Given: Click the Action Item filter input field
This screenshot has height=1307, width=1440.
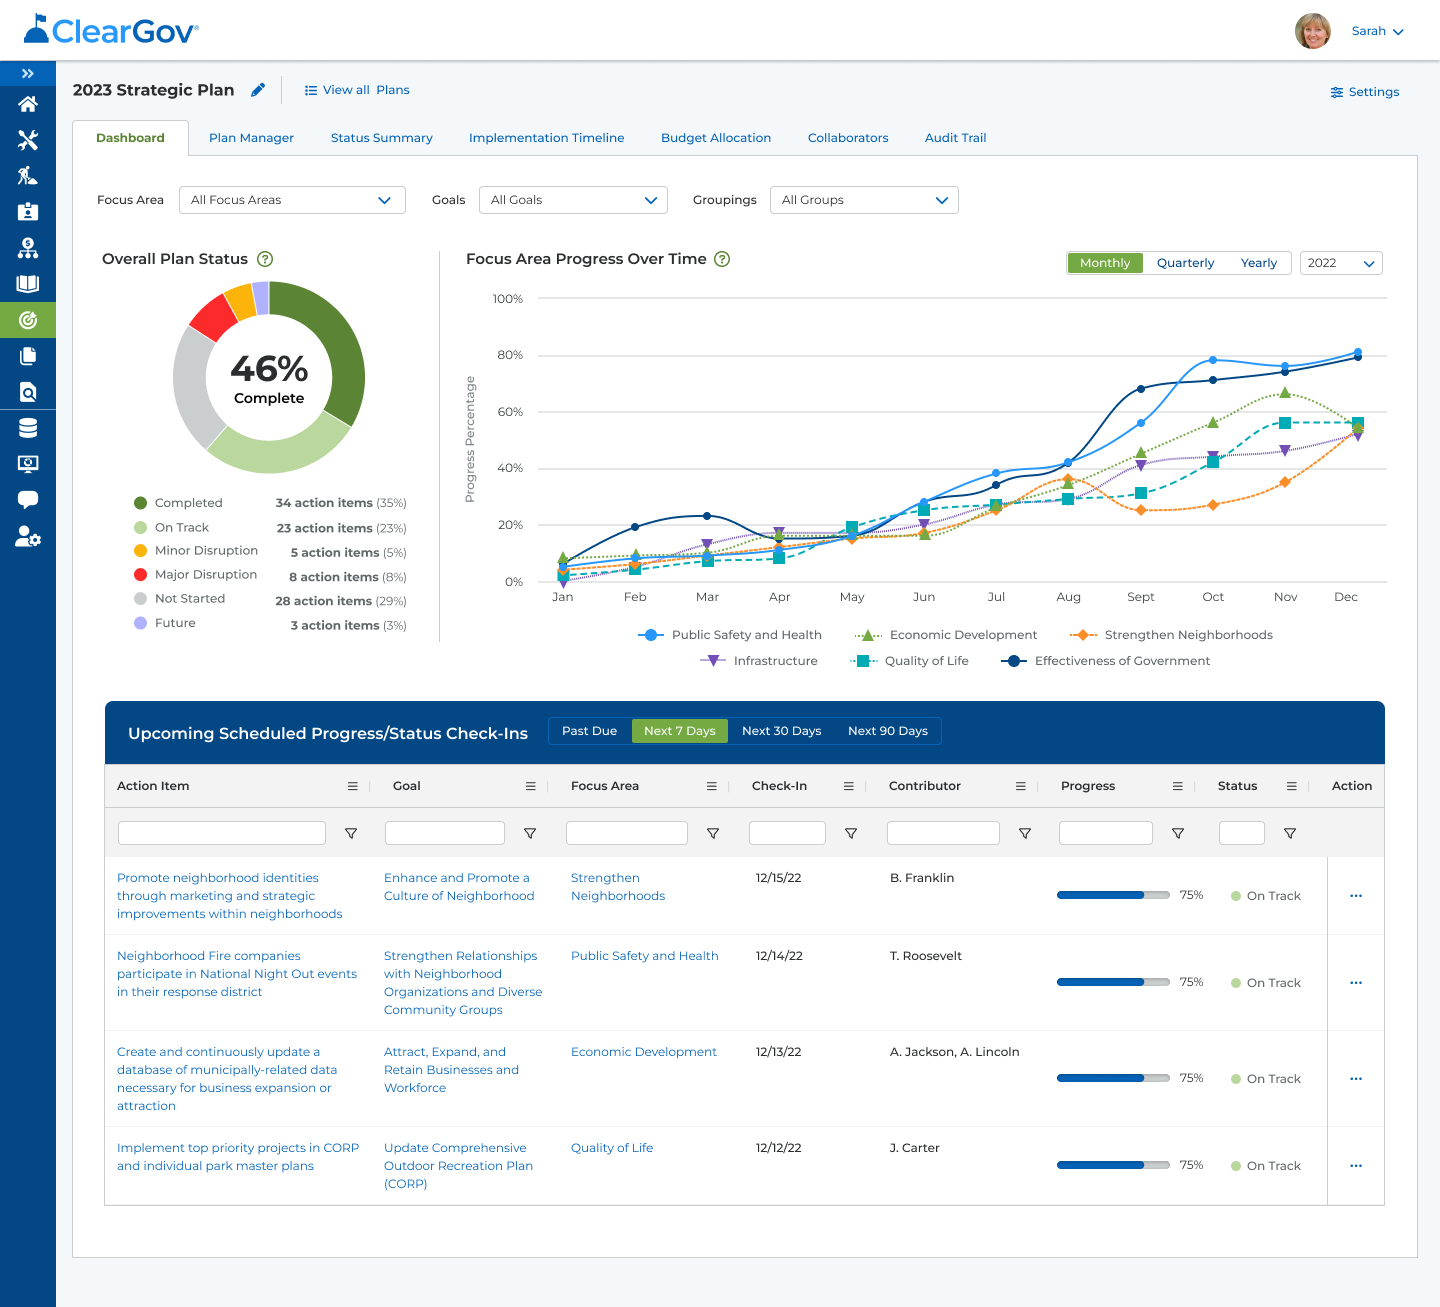Looking at the screenshot, I should tap(222, 833).
